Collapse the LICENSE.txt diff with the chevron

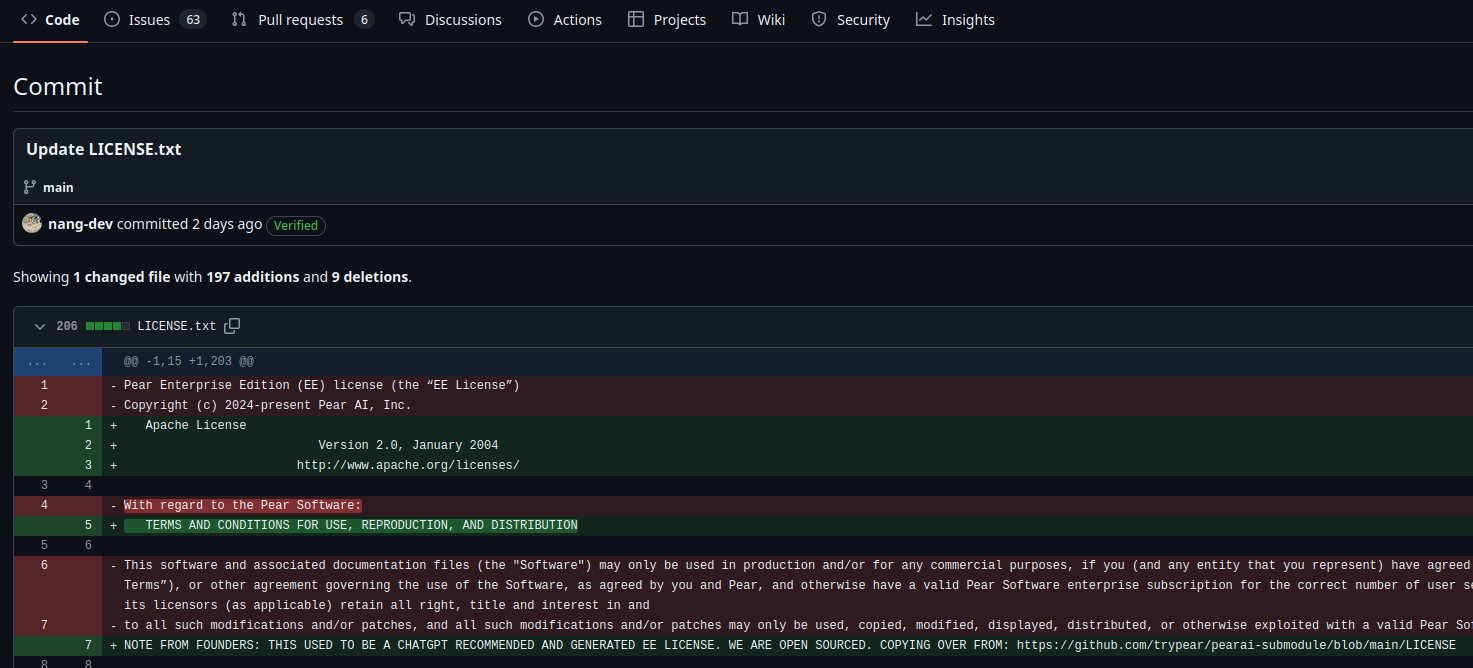39,326
